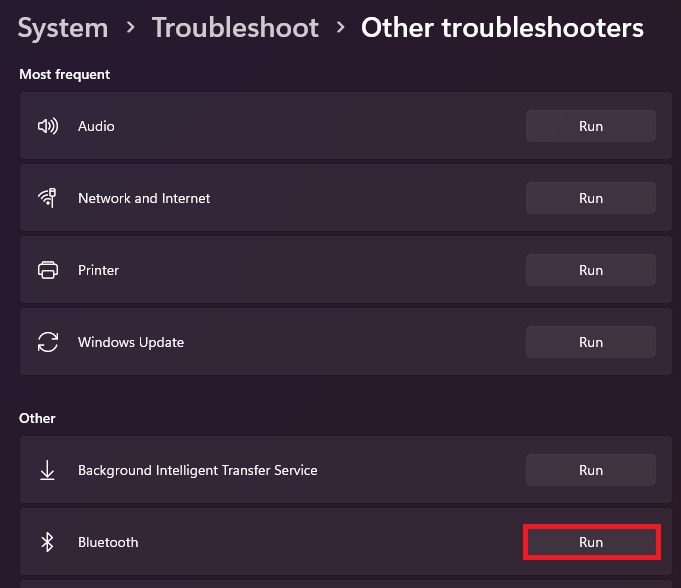Click the Bluetooth symbol icon

[47, 542]
